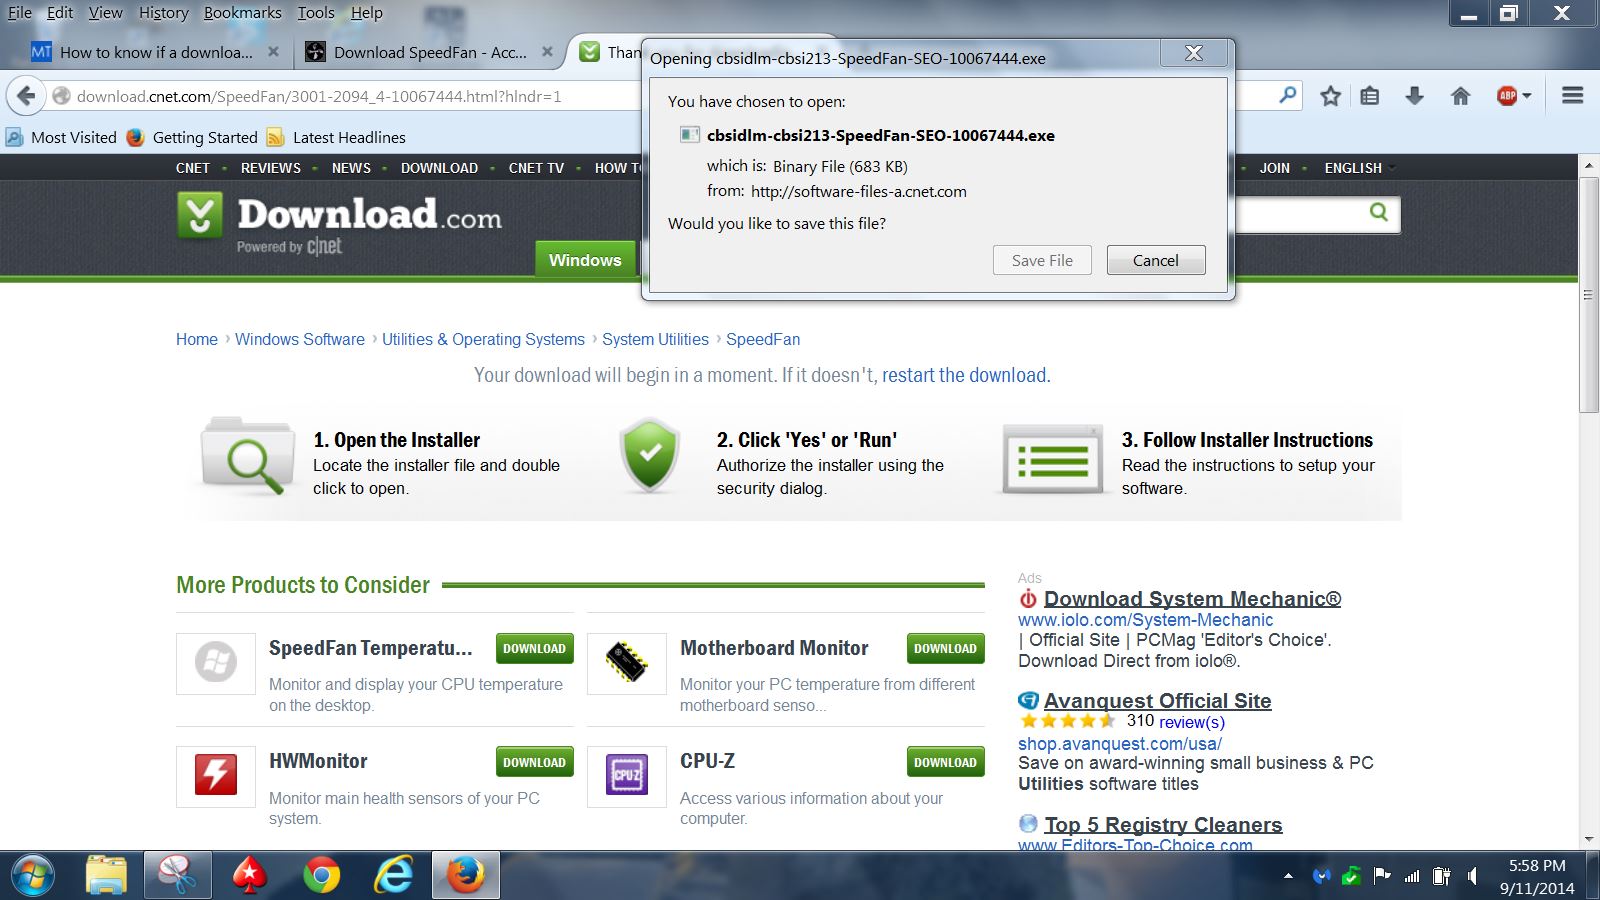Click the Windows Software breadcrumb
This screenshot has width=1600, height=900.
tap(300, 339)
